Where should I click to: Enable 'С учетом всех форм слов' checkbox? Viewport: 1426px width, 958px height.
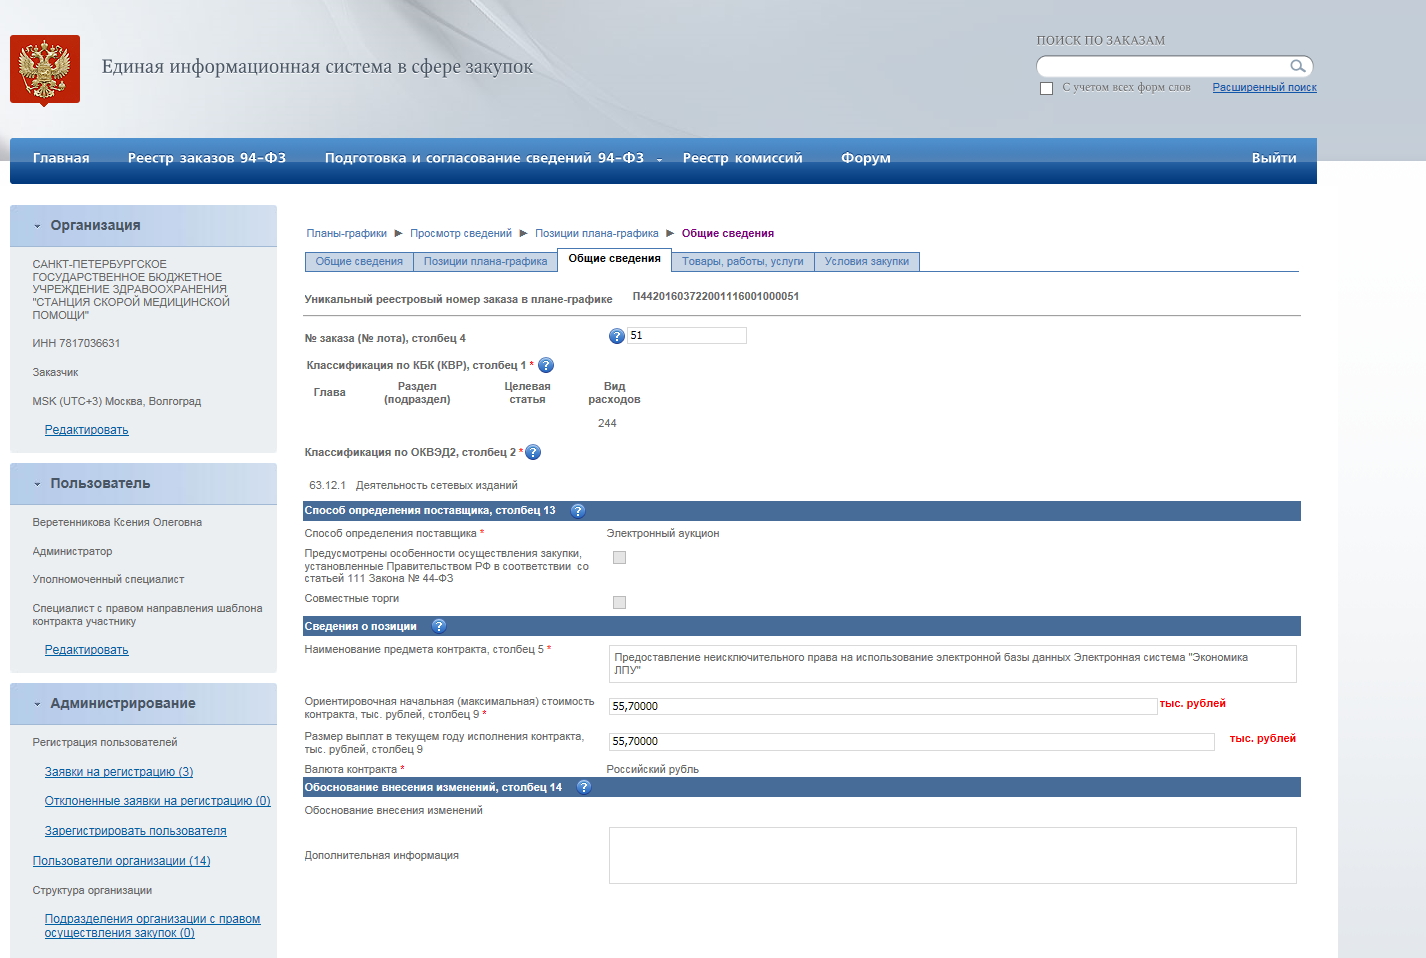(x=1046, y=88)
